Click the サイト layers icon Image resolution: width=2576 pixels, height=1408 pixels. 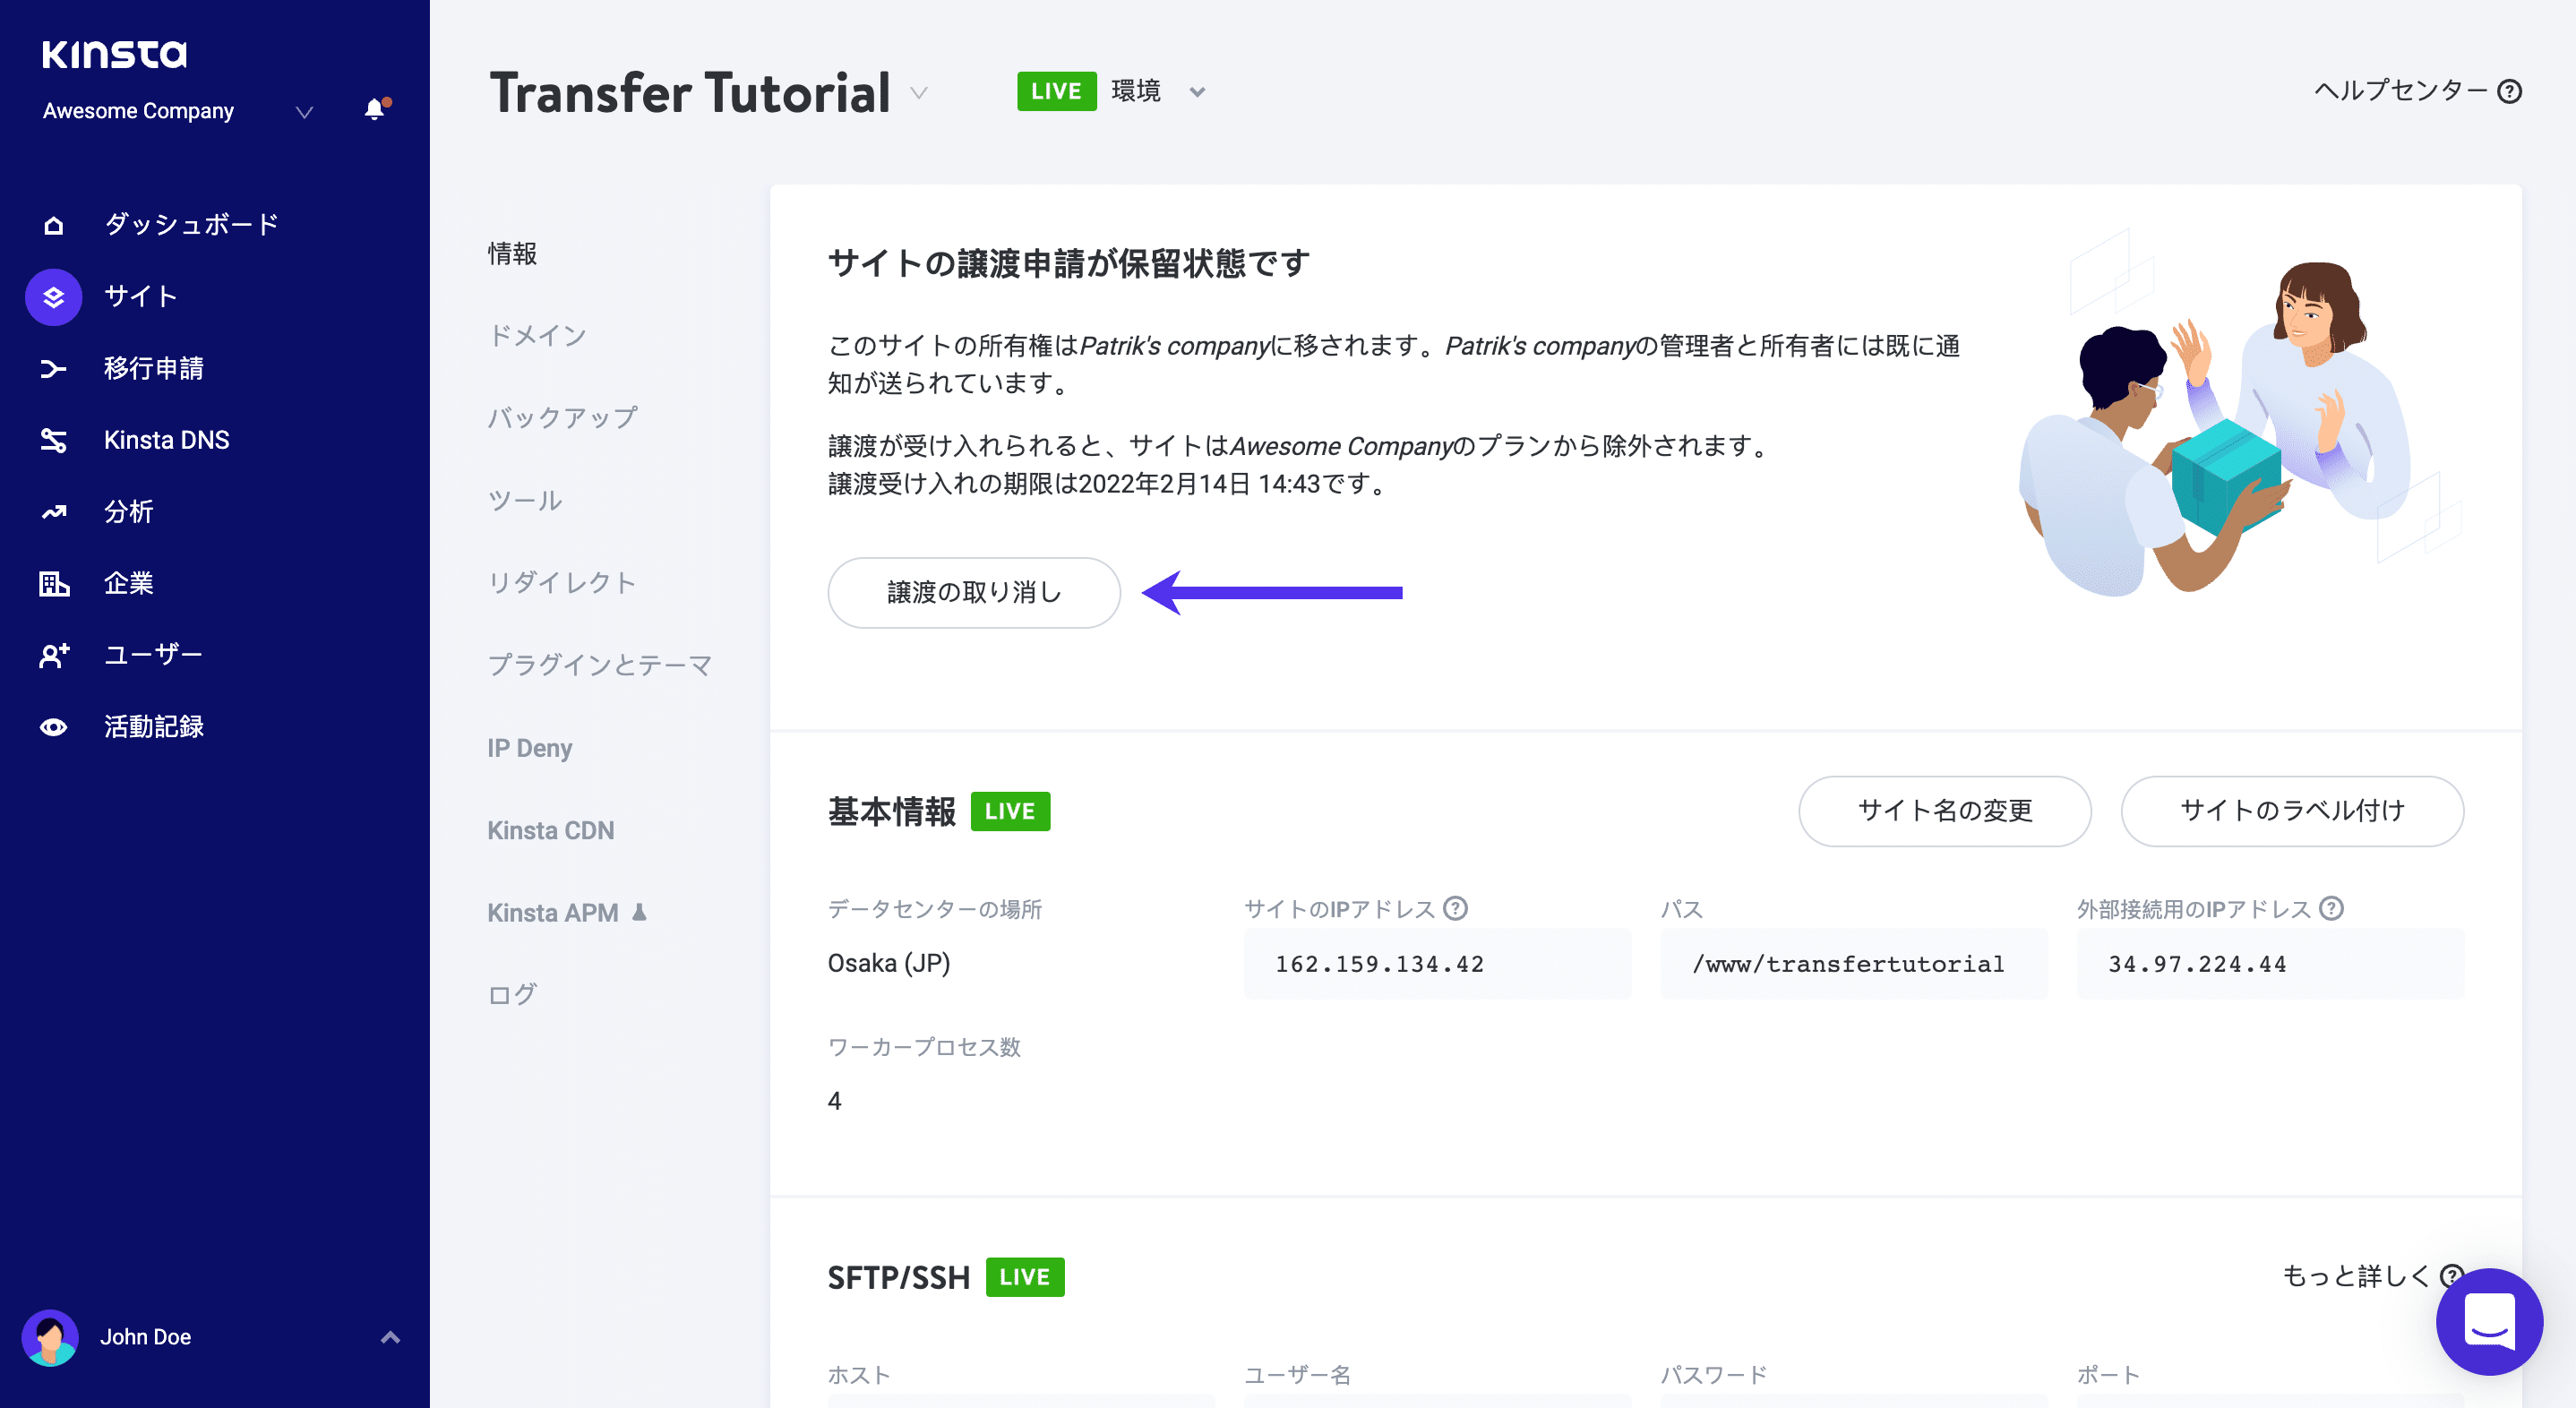coord(54,297)
